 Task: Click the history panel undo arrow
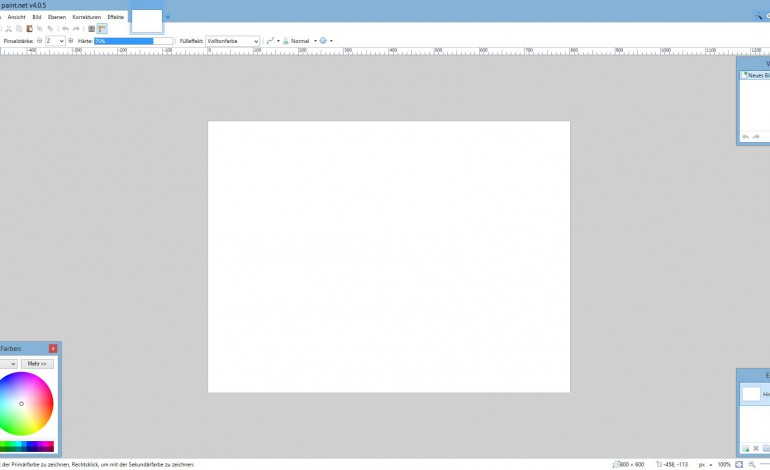tap(745, 137)
